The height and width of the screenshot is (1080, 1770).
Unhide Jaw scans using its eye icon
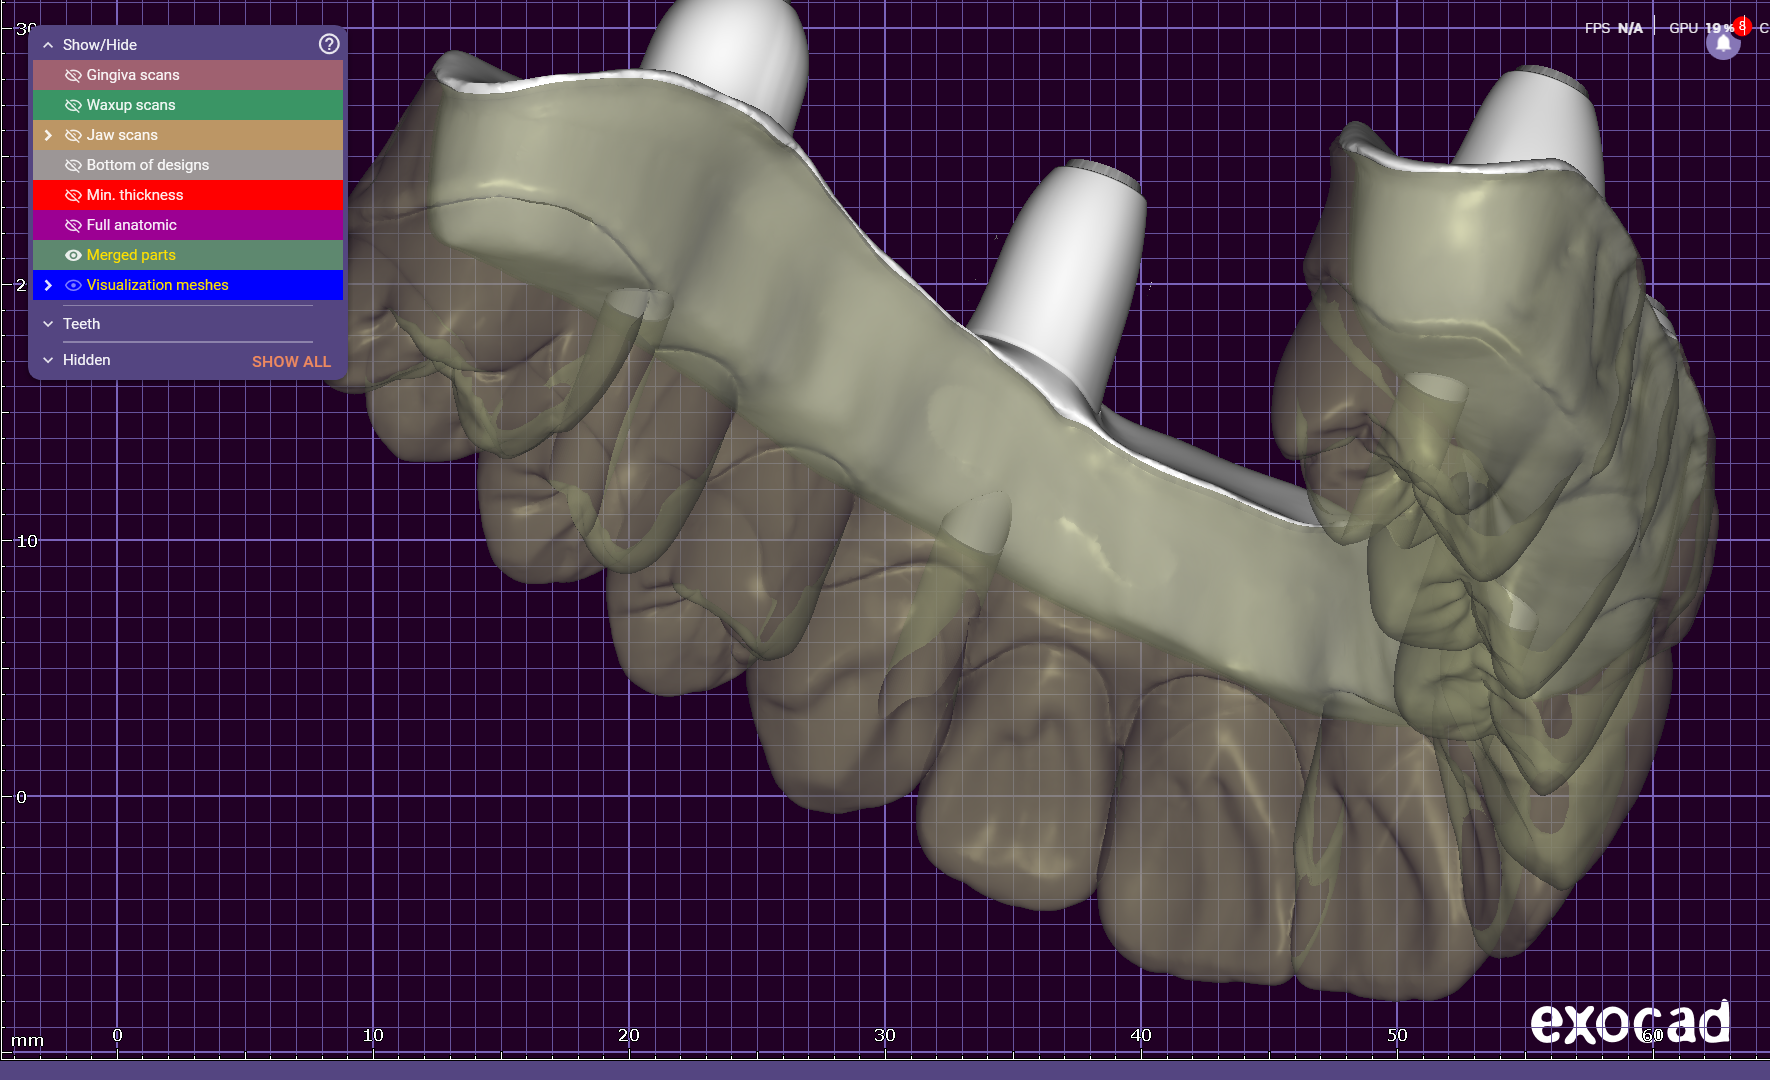[x=73, y=135]
